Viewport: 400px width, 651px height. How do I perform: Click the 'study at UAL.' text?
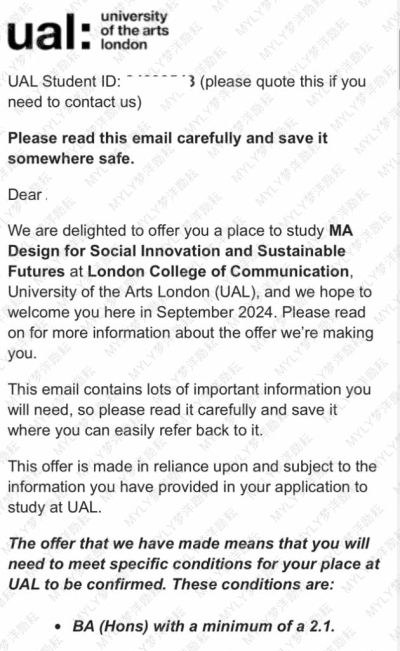click(54, 507)
